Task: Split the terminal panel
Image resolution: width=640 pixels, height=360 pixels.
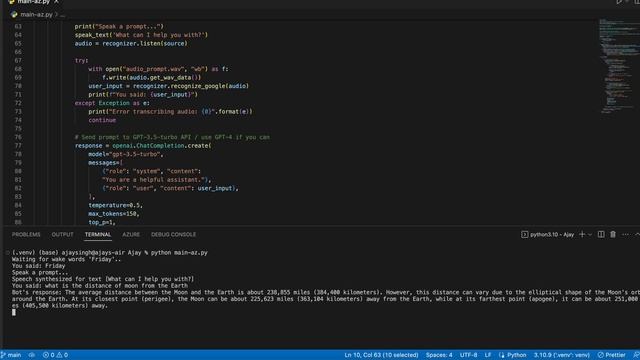Action: pos(601,234)
